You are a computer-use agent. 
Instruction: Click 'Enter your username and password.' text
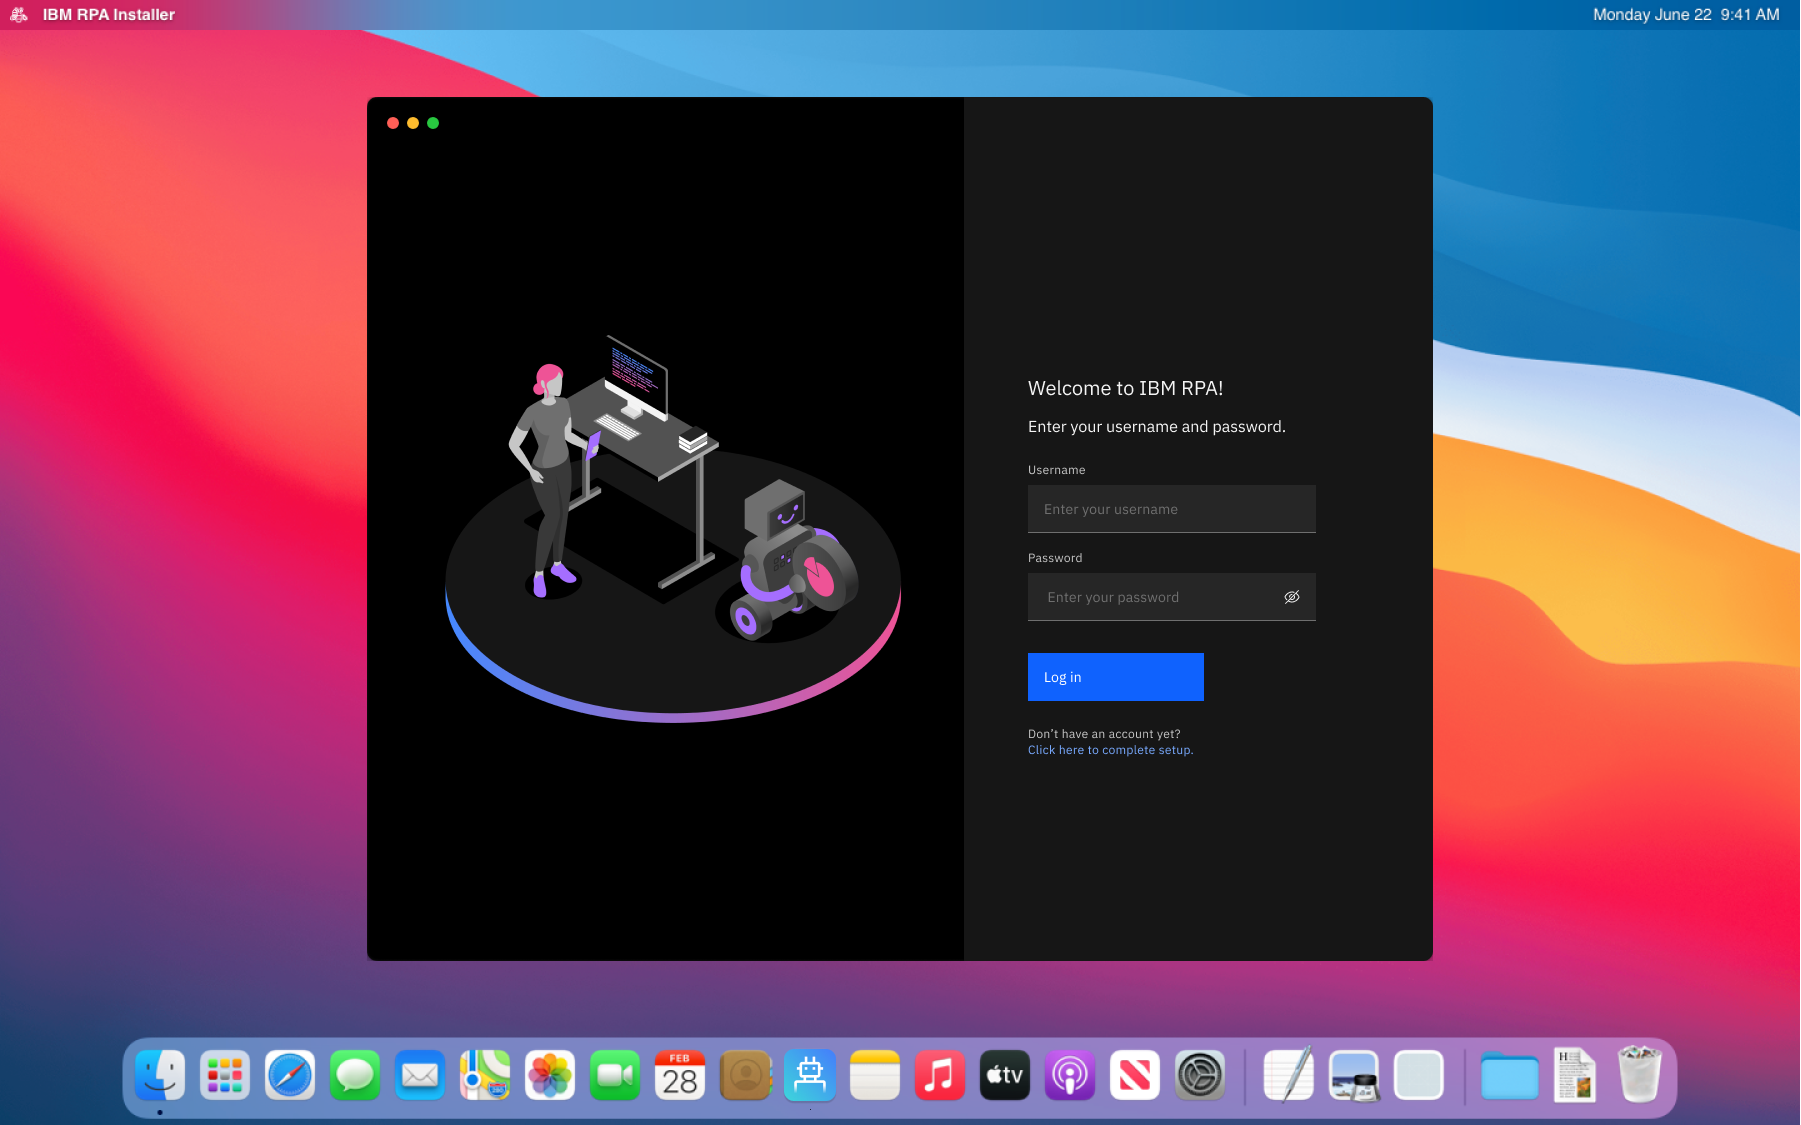click(x=1157, y=427)
